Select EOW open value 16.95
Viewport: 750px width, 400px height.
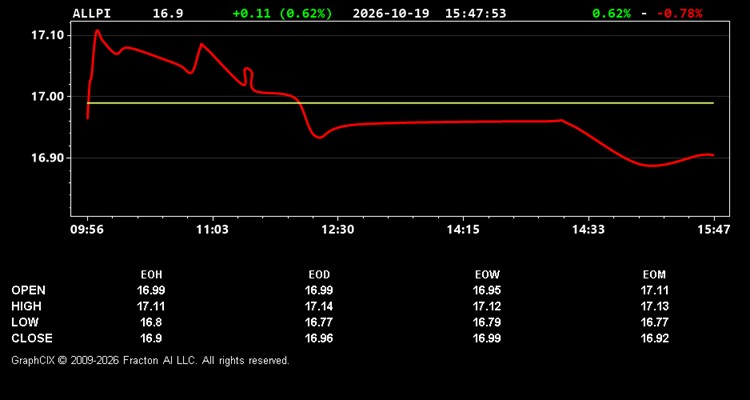pos(487,290)
